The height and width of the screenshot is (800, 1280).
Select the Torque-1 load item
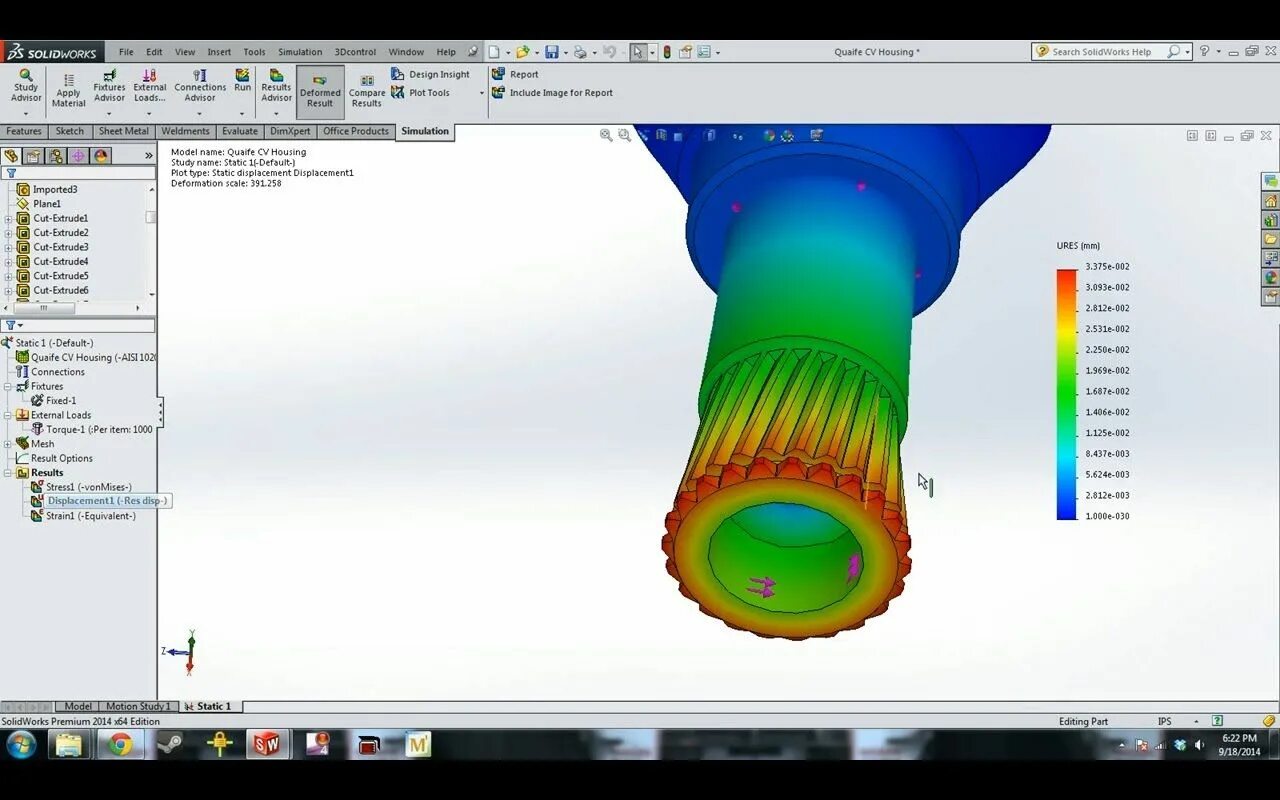(92, 430)
